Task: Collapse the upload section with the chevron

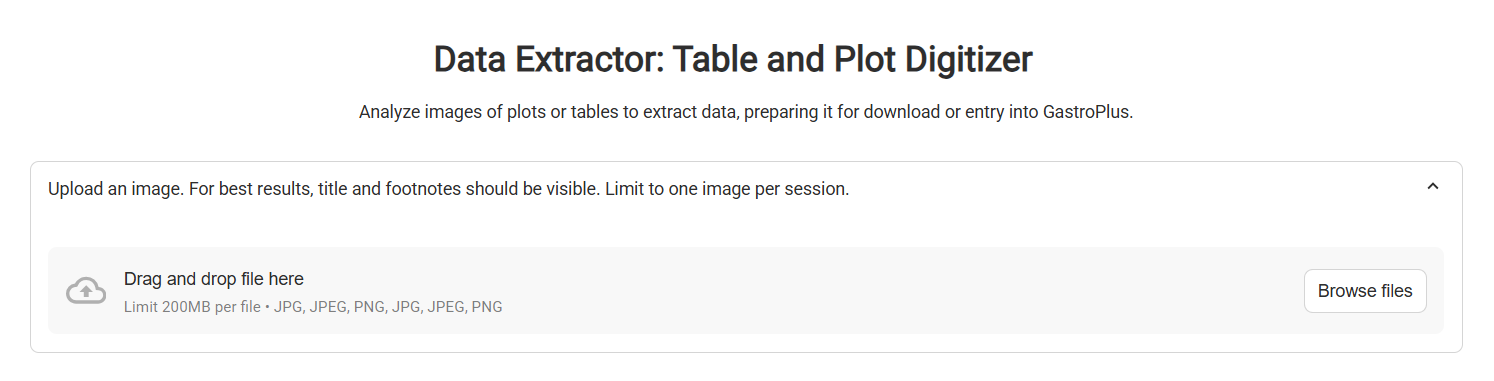Action: 1432,187
